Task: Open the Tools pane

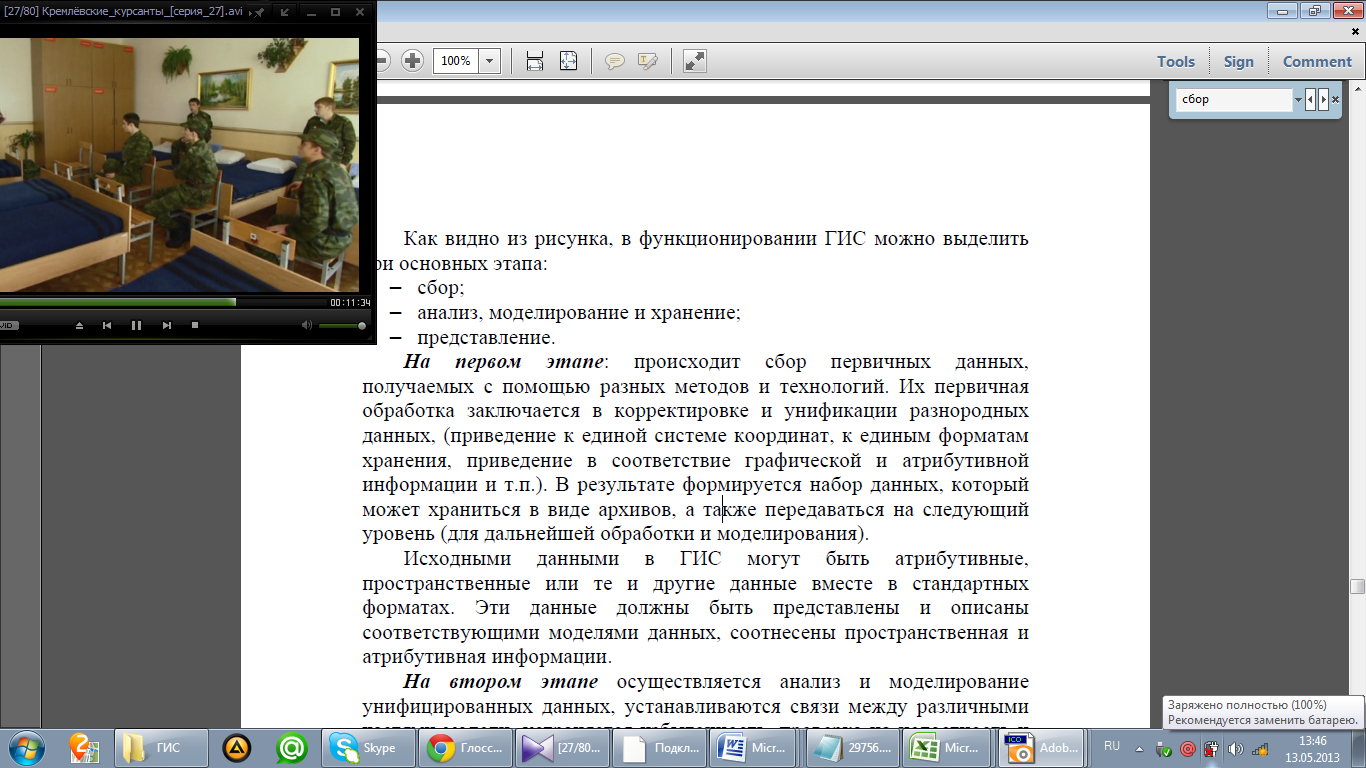Action: tap(1176, 61)
